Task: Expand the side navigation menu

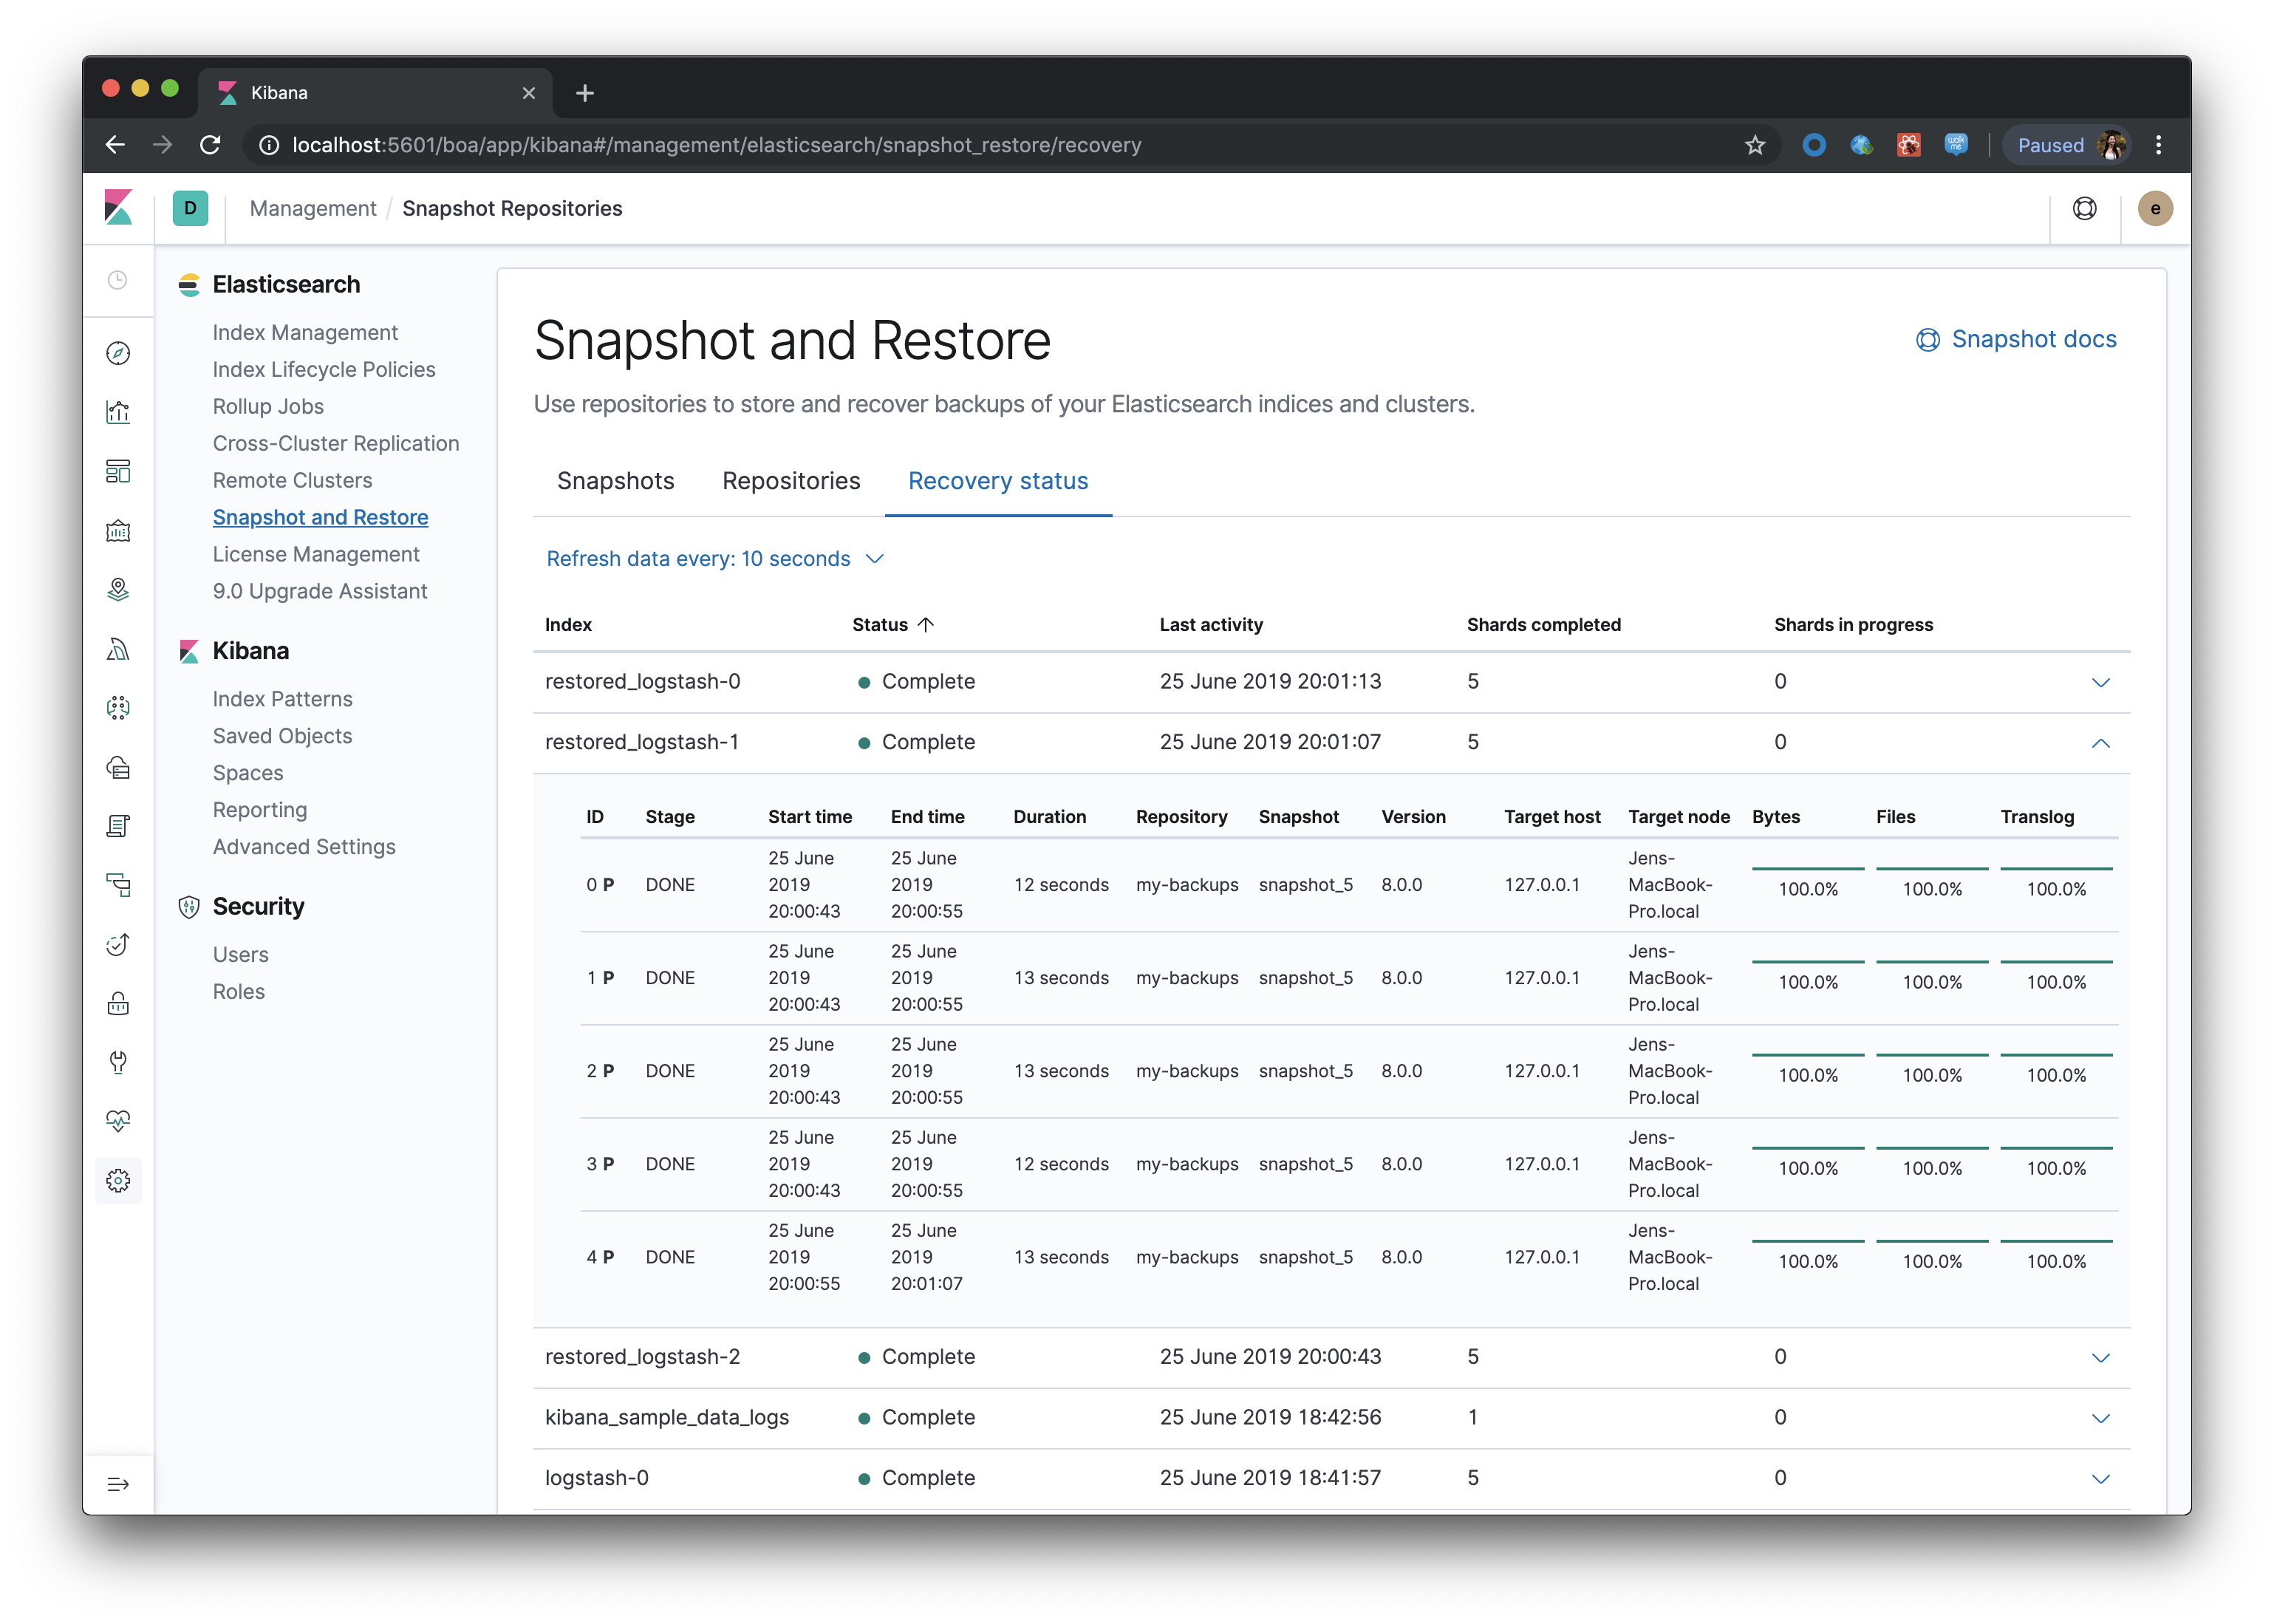Action: point(118,1484)
